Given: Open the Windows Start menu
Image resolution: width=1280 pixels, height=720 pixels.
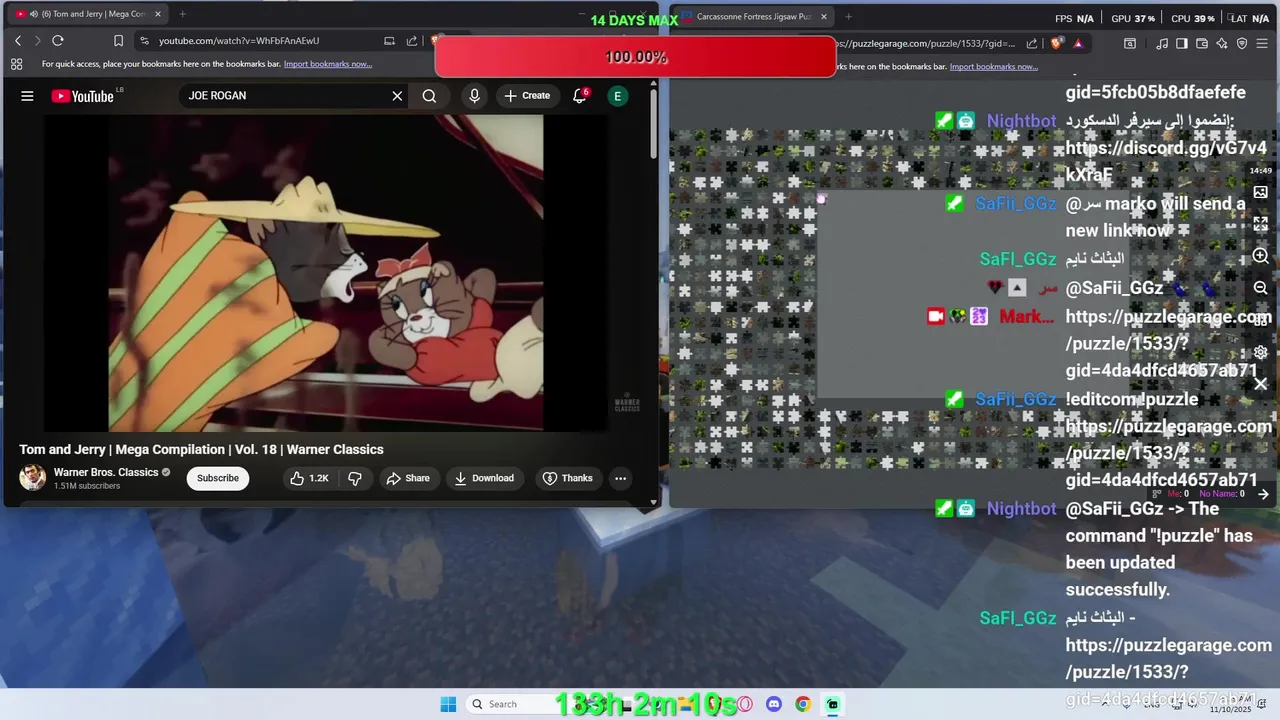Looking at the screenshot, I should click(x=448, y=704).
